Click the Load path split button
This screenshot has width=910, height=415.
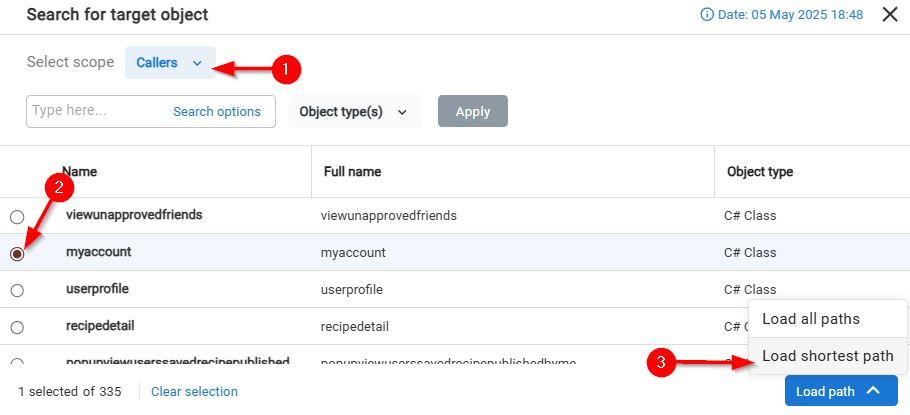click(x=840, y=391)
